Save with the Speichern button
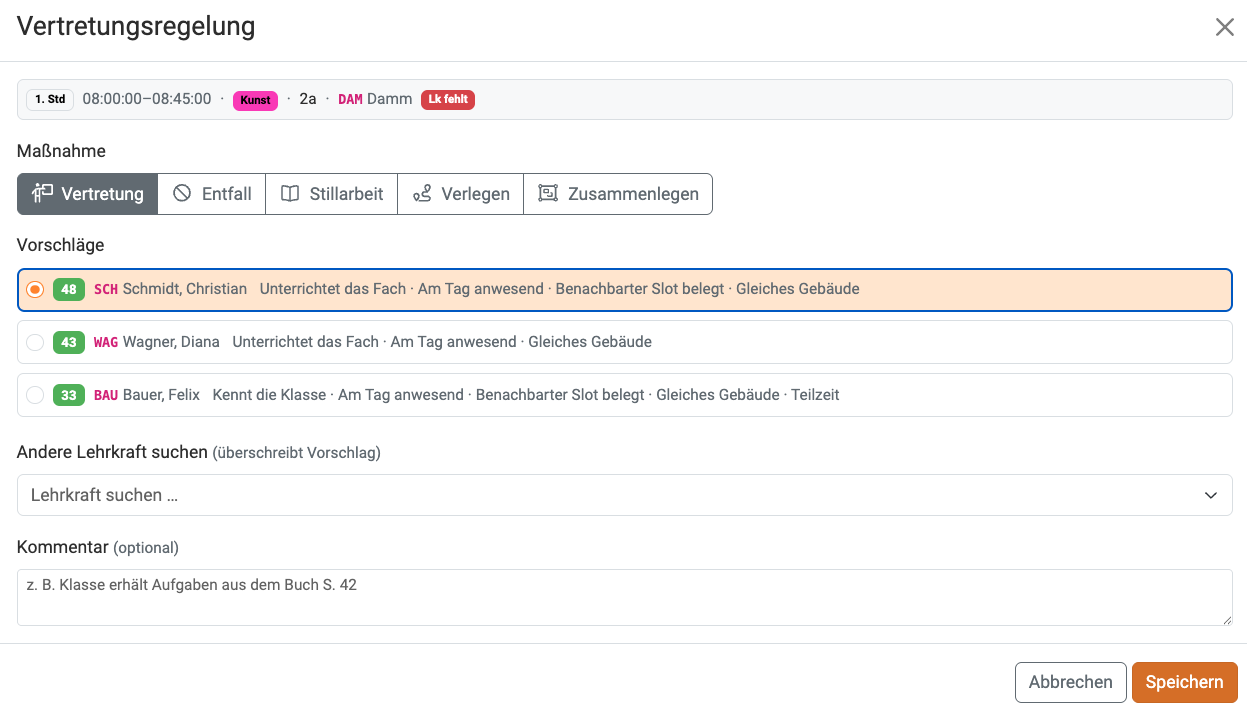 pyautogui.click(x=1185, y=682)
